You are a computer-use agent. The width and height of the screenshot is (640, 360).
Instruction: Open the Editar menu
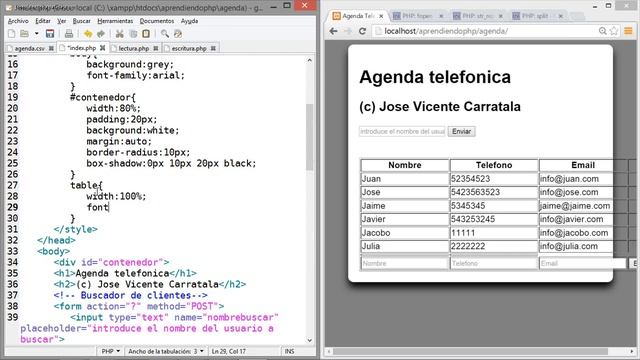pos(43,21)
